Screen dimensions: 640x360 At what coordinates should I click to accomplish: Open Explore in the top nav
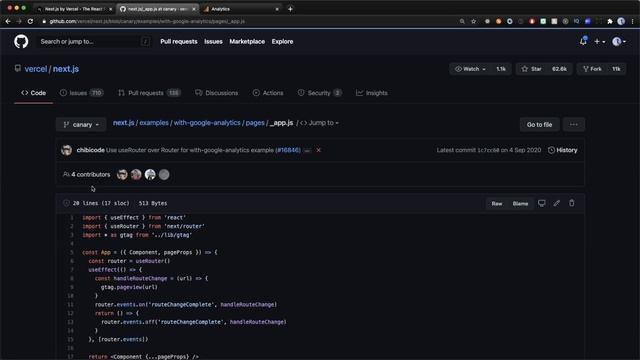pyautogui.click(x=282, y=42)
